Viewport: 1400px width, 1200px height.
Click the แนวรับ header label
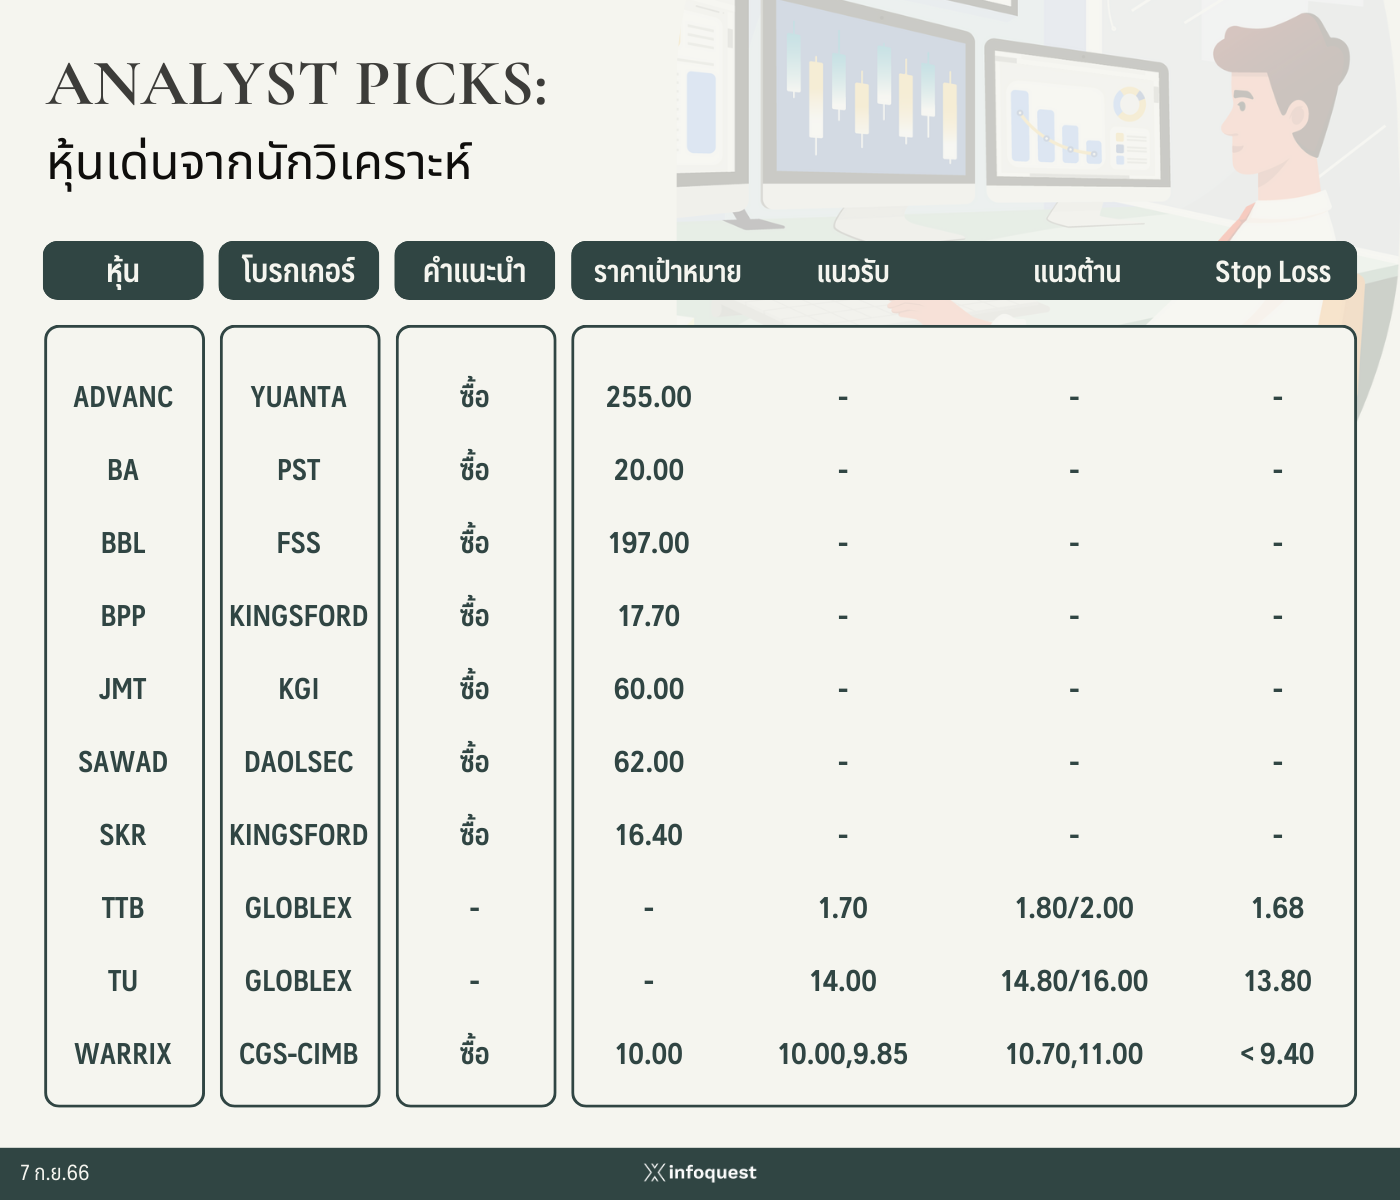853,272
